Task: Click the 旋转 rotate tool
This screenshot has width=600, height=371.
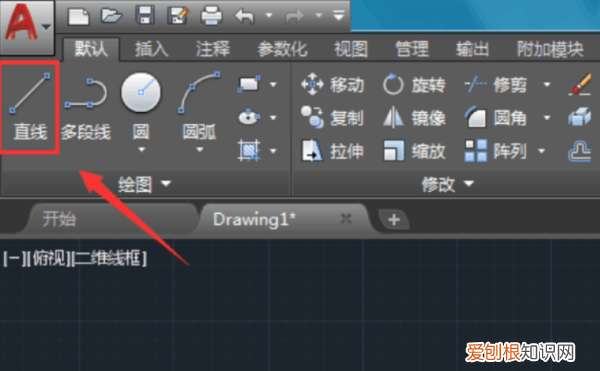Action: [414, 84]
